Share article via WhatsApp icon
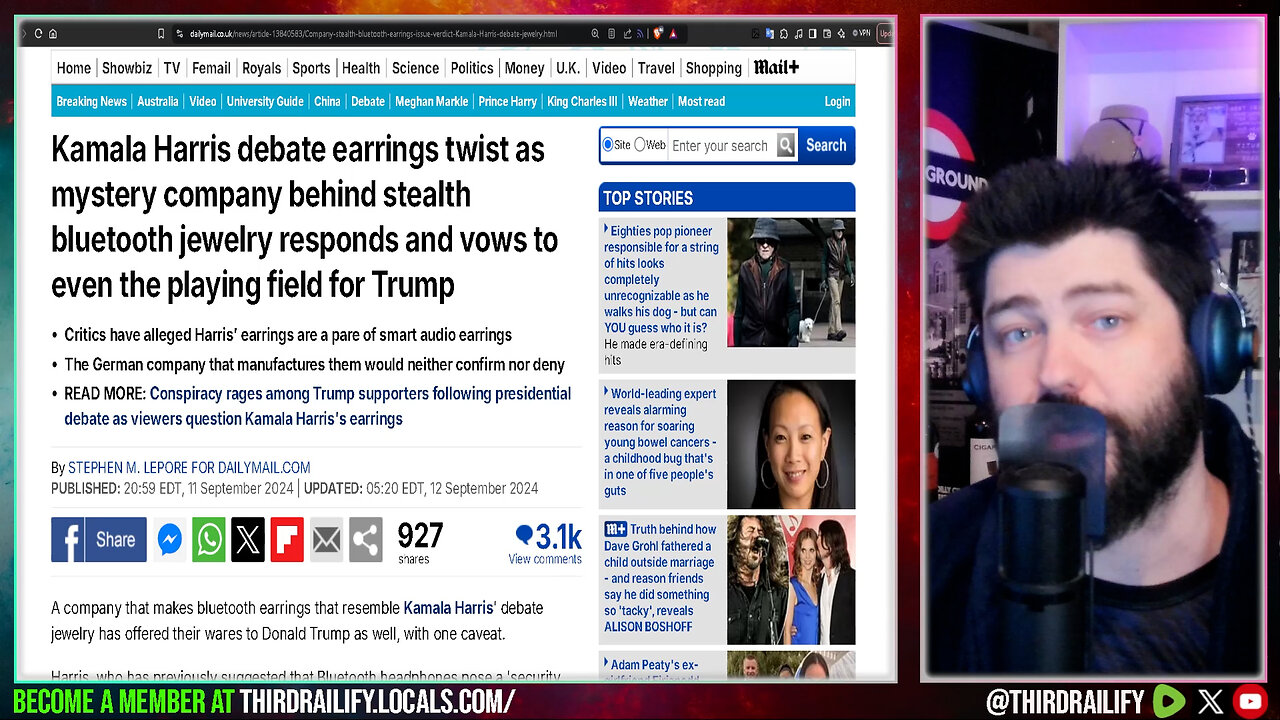The image size is (1280, 720). pyautogui.click(x=209, y=540)
